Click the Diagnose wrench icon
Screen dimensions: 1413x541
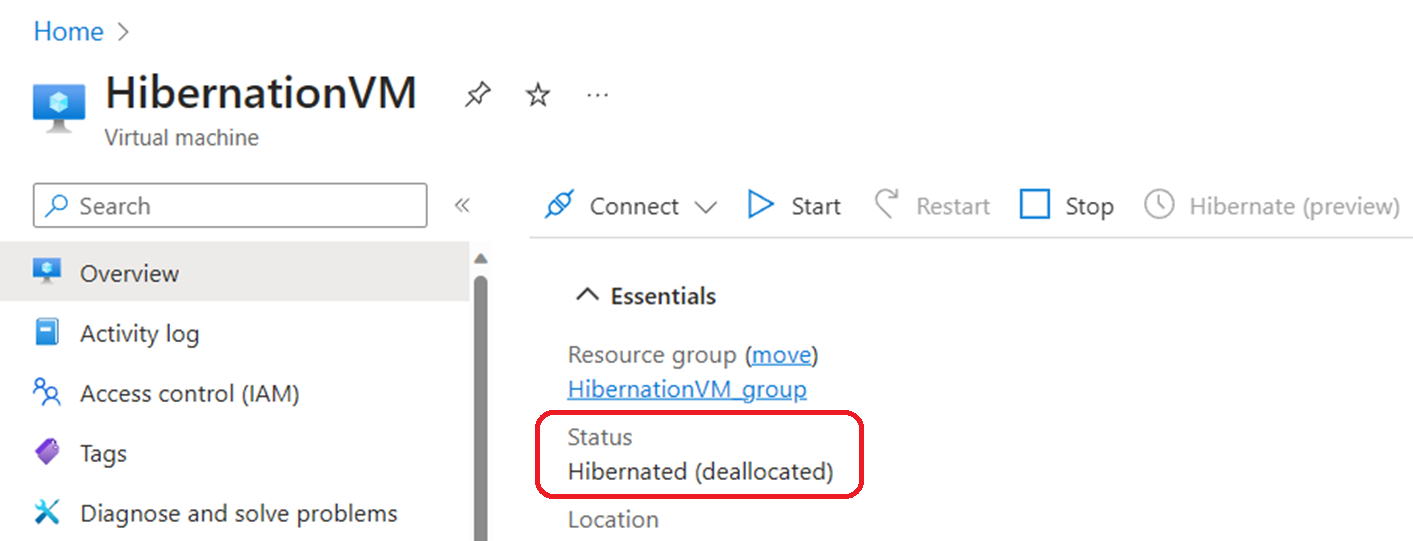47,512
